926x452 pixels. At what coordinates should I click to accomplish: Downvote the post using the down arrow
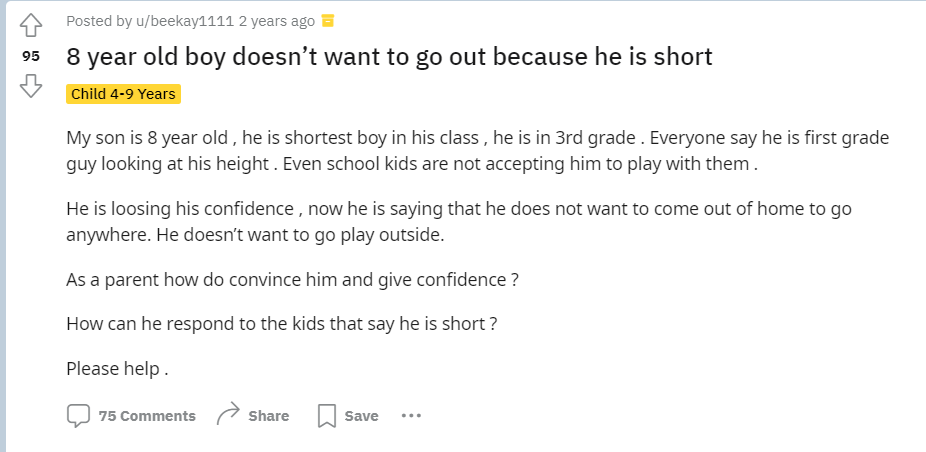pos(32,88)
